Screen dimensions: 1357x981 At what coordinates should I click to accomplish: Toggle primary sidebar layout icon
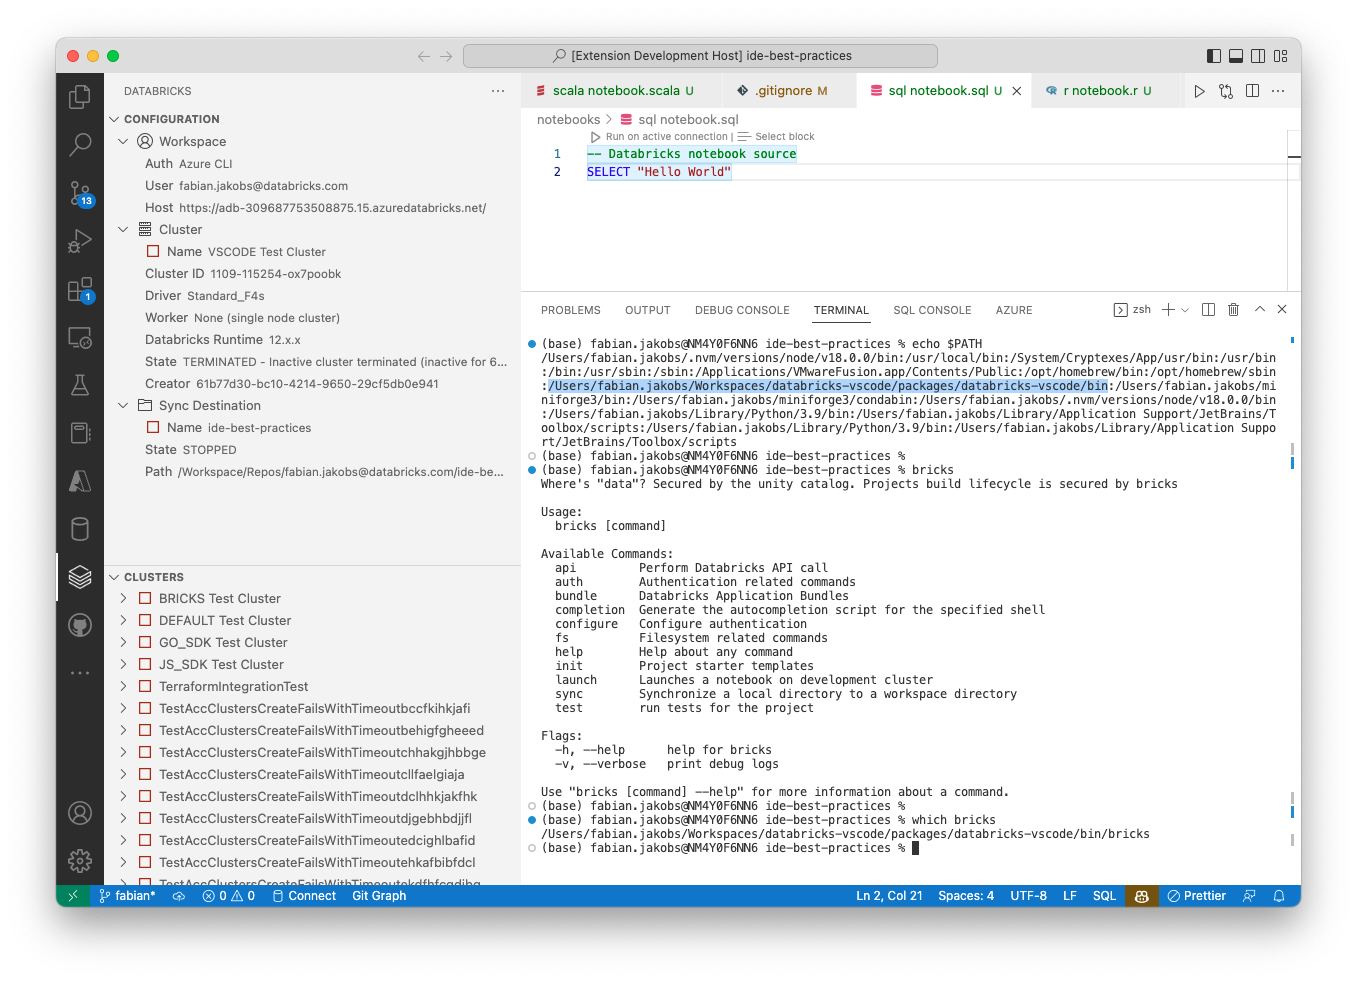1214,56
